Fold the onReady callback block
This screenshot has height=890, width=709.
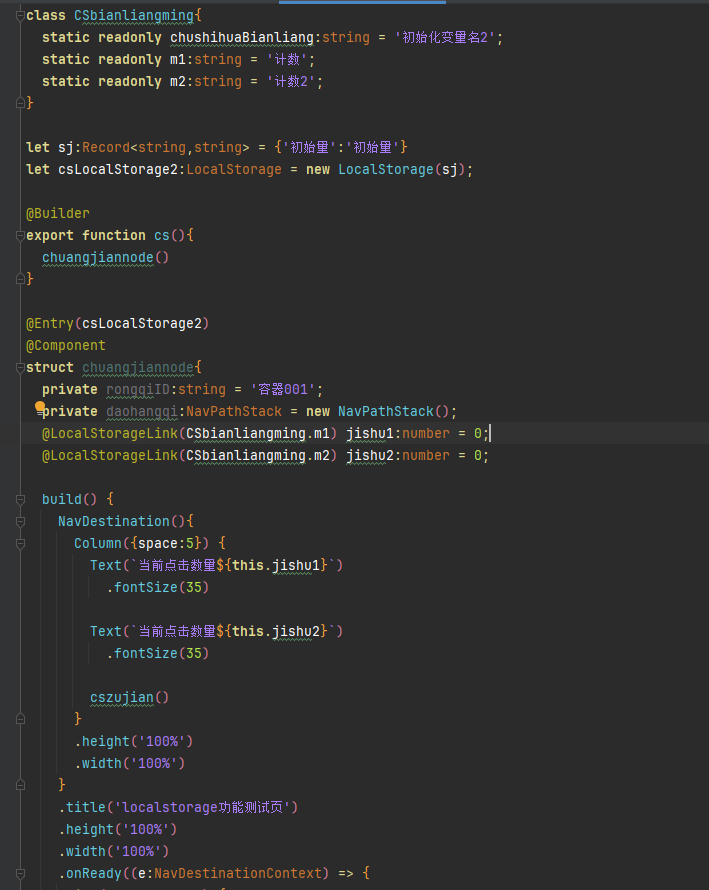(x=19, y=873)
